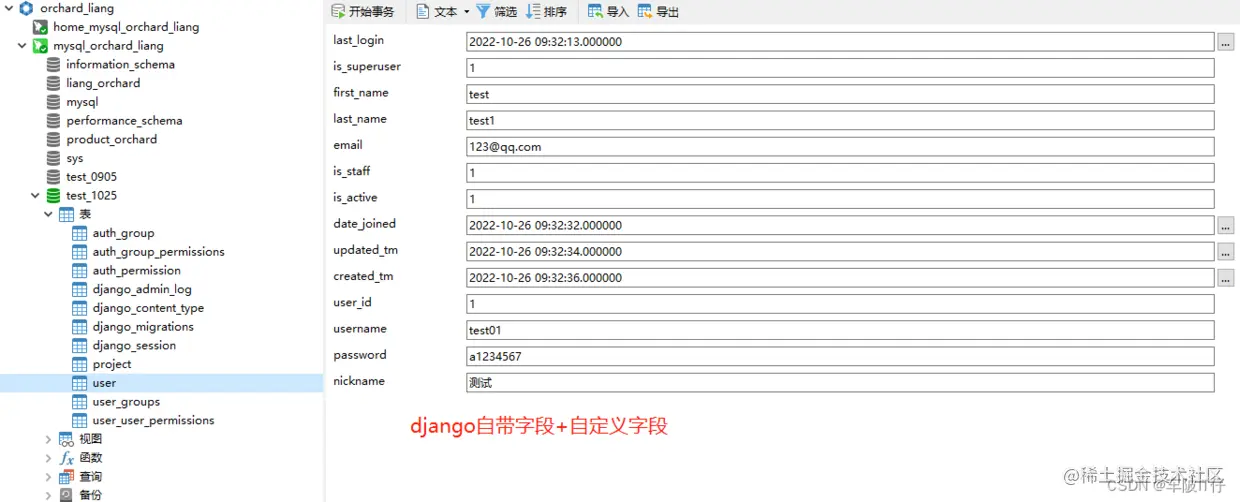Click the nickname field containing 测试
This screenshot has height=502, width=1240.
point(840,382)
